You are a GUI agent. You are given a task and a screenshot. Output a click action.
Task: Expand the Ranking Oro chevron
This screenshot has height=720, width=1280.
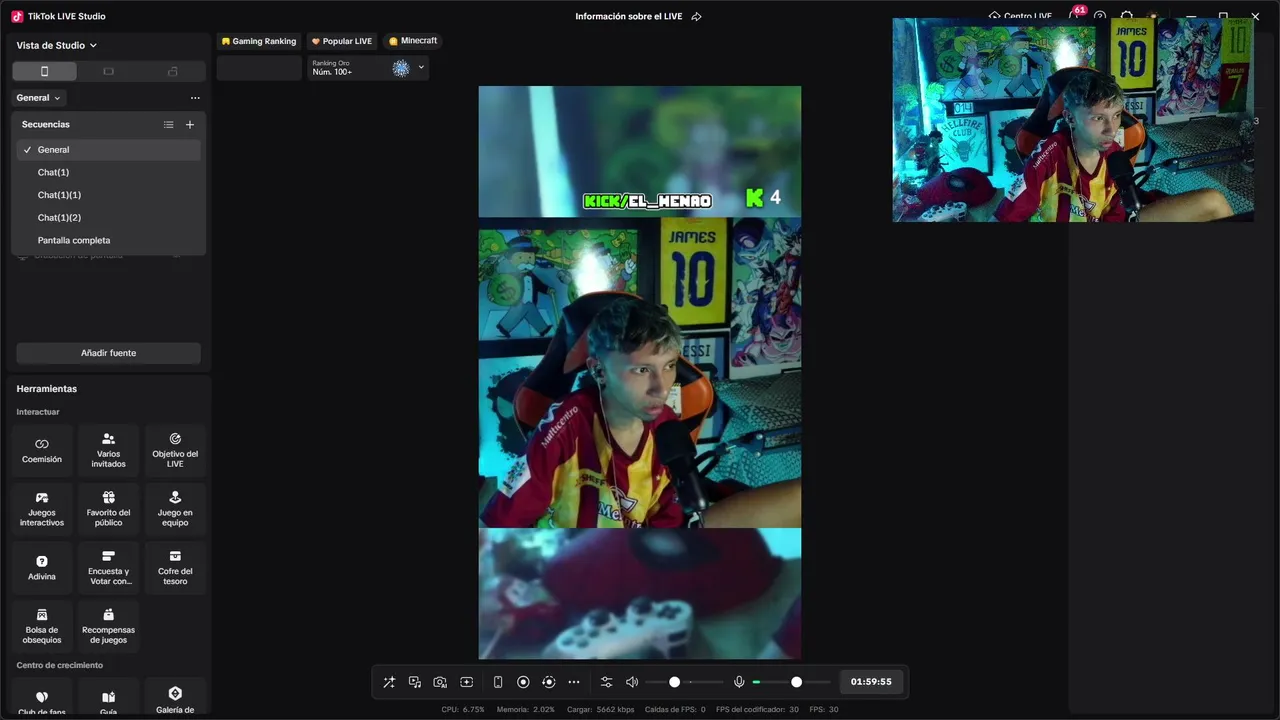[421, 68]
